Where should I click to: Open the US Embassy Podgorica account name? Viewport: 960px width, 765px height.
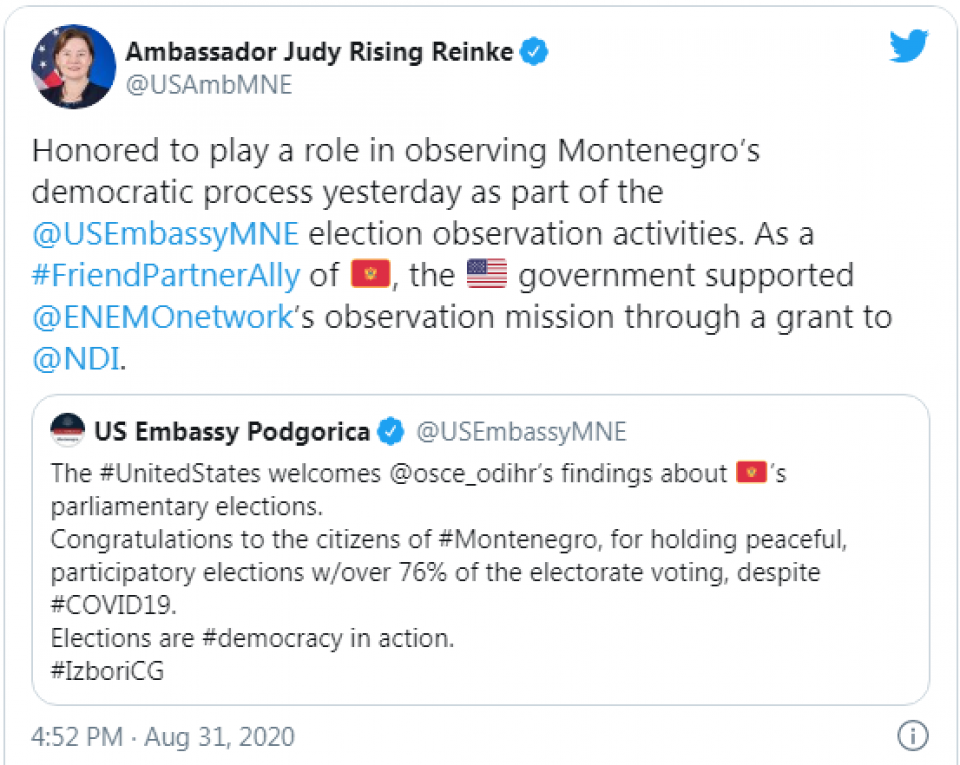232,432
